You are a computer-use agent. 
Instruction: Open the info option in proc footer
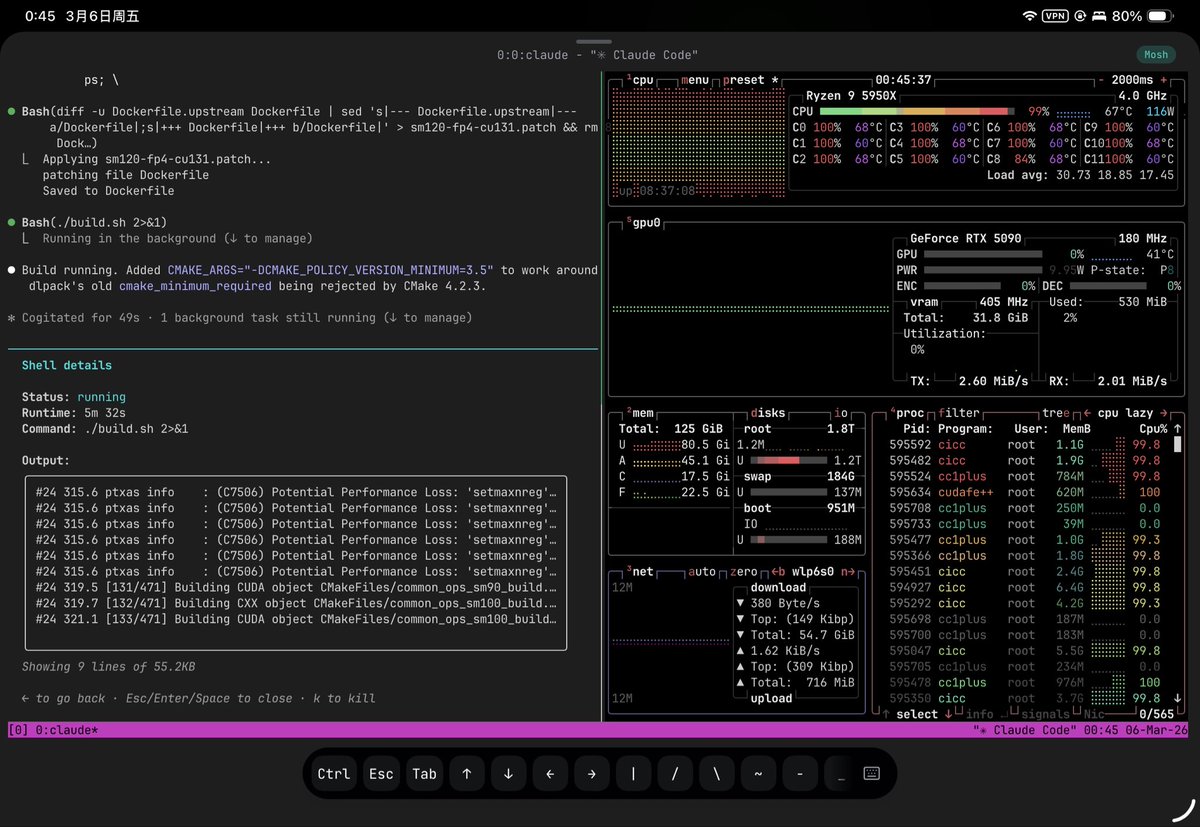980,714
